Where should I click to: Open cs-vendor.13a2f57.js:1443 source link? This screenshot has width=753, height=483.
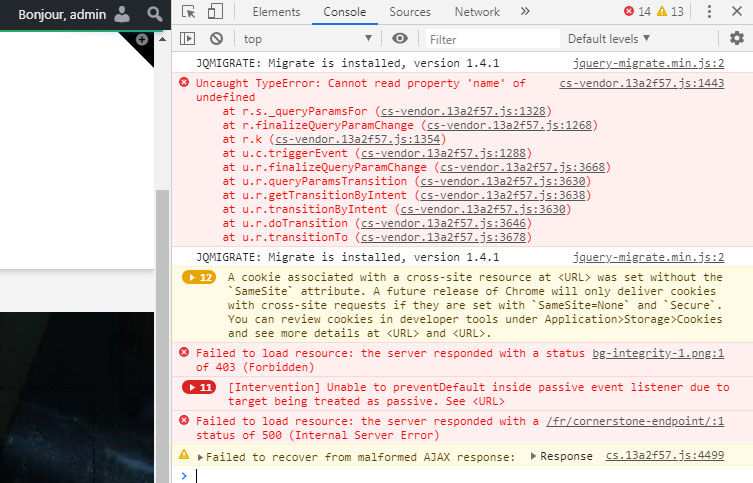(x=641, y=84)
